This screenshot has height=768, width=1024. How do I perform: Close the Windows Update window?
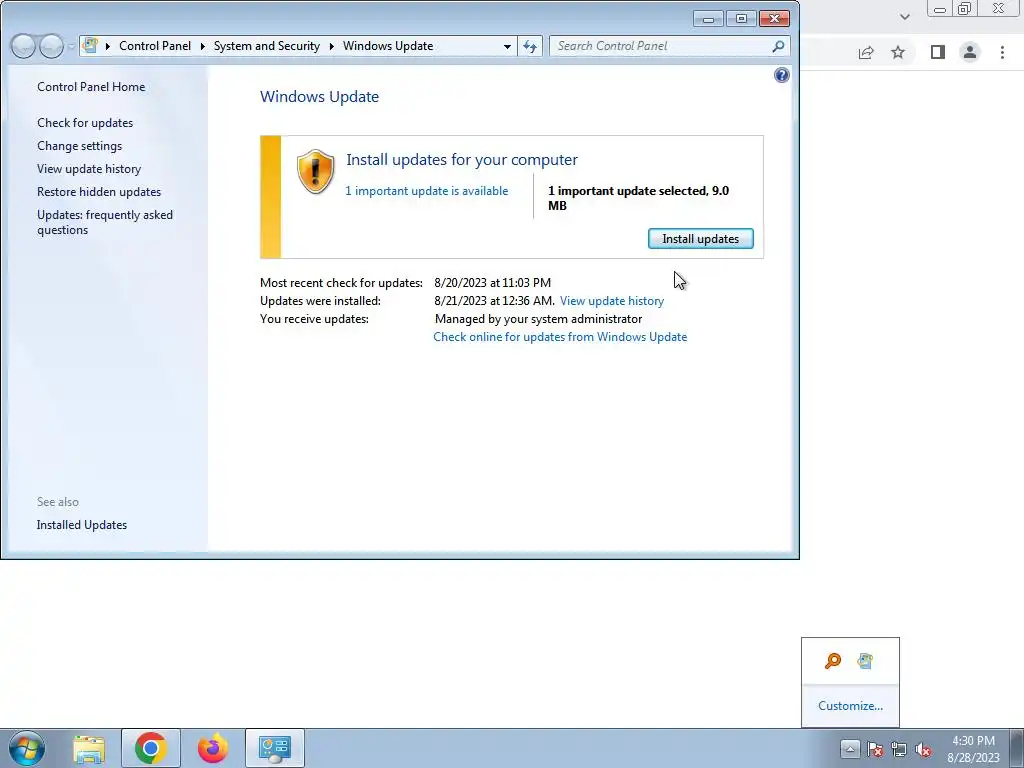(x=775, y=19)
